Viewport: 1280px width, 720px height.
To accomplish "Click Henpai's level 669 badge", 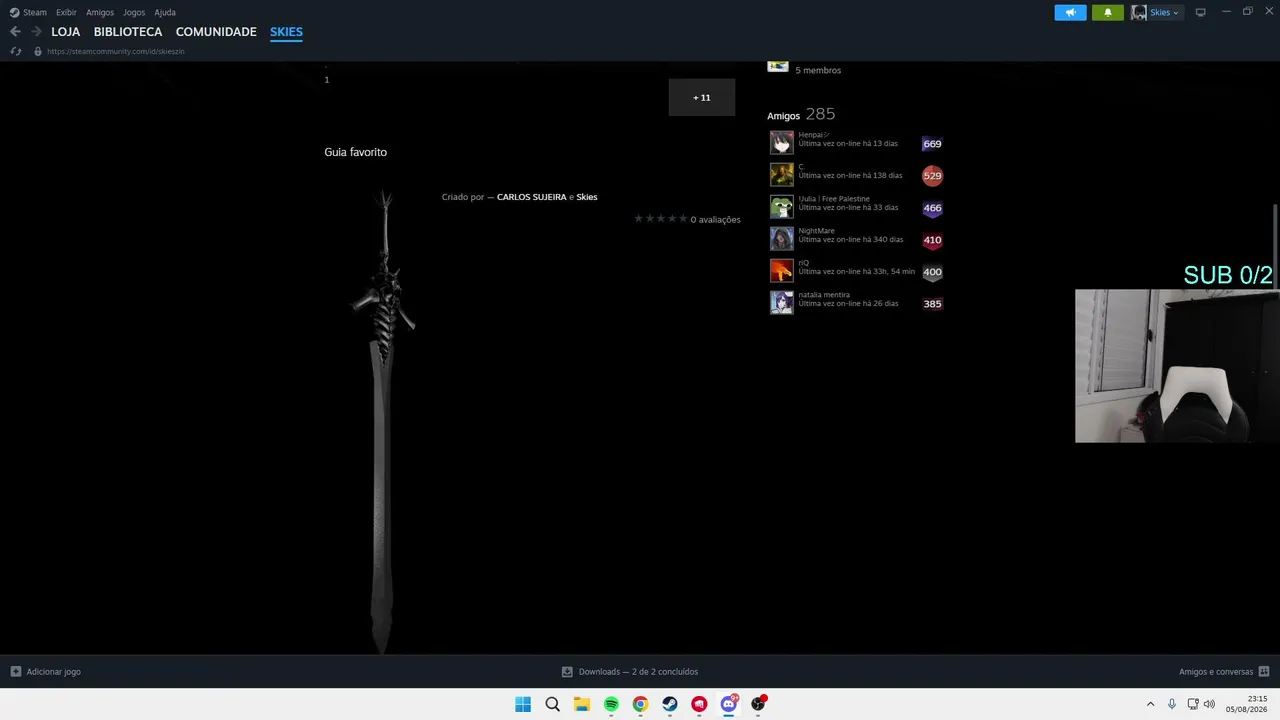I will click(932, 144).
